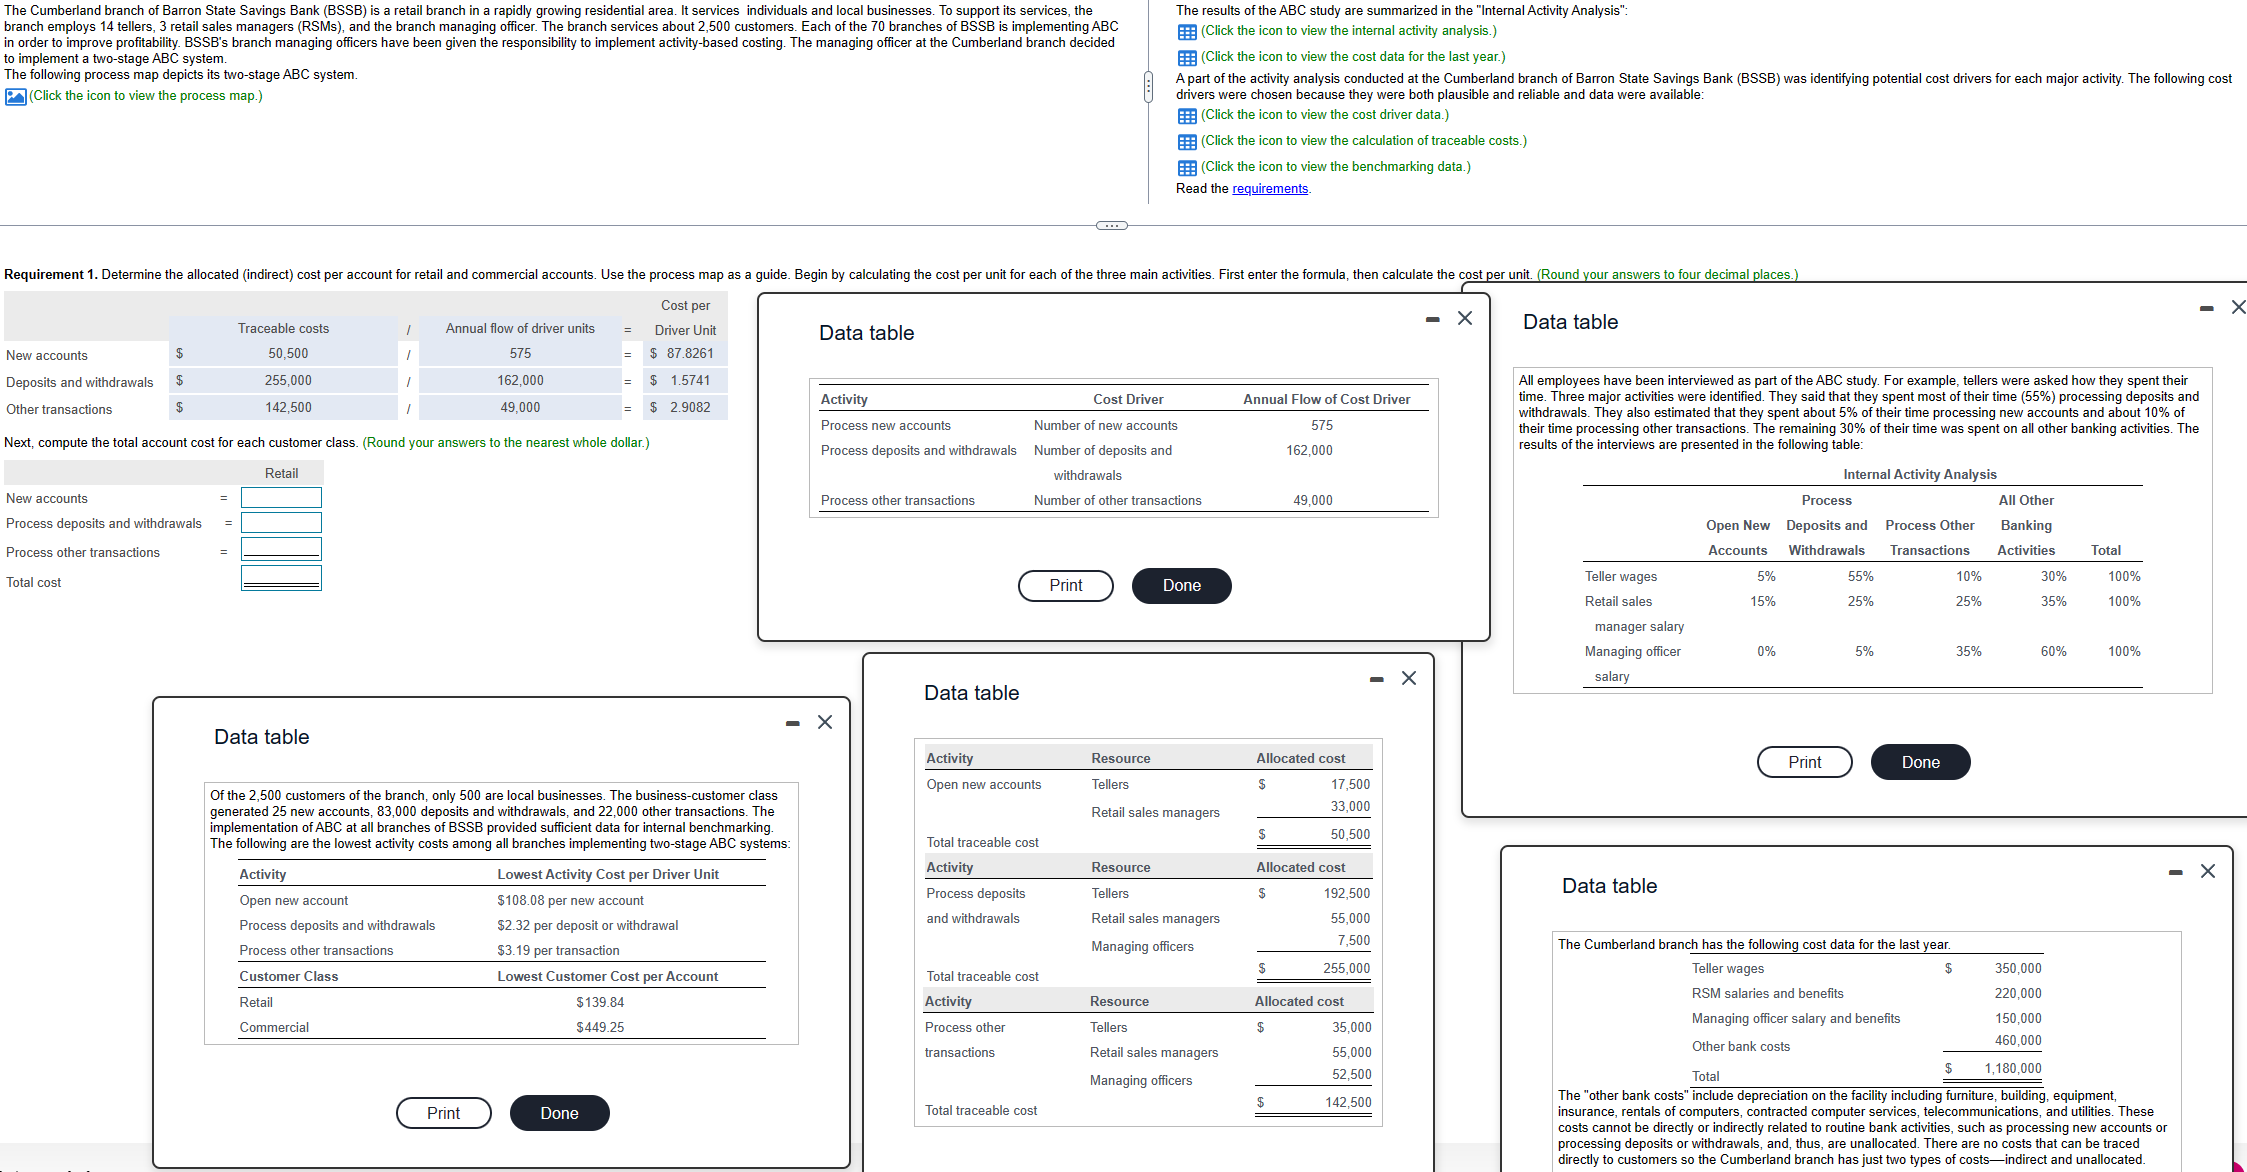2247x1172 pixels.
Task: Open the cost data for last year icon
Action: tap(1187, 58)
